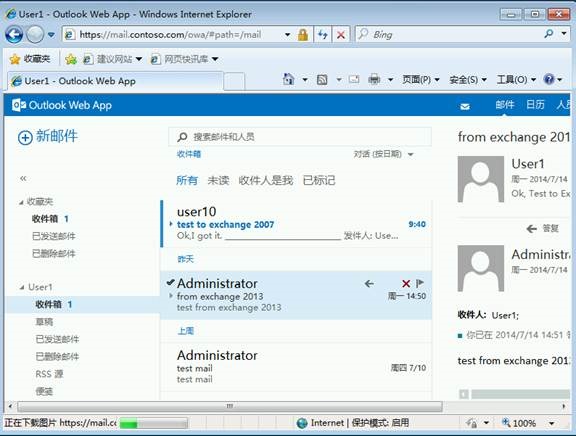This screenshot has height=436, width=576.
Task: Open 工具(O) tools menu
Action: click(516, 79)
